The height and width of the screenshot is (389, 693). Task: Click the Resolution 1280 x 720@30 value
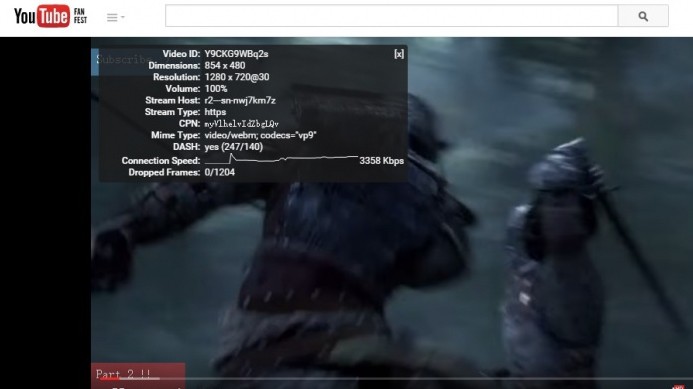click(x=237, y=77)
